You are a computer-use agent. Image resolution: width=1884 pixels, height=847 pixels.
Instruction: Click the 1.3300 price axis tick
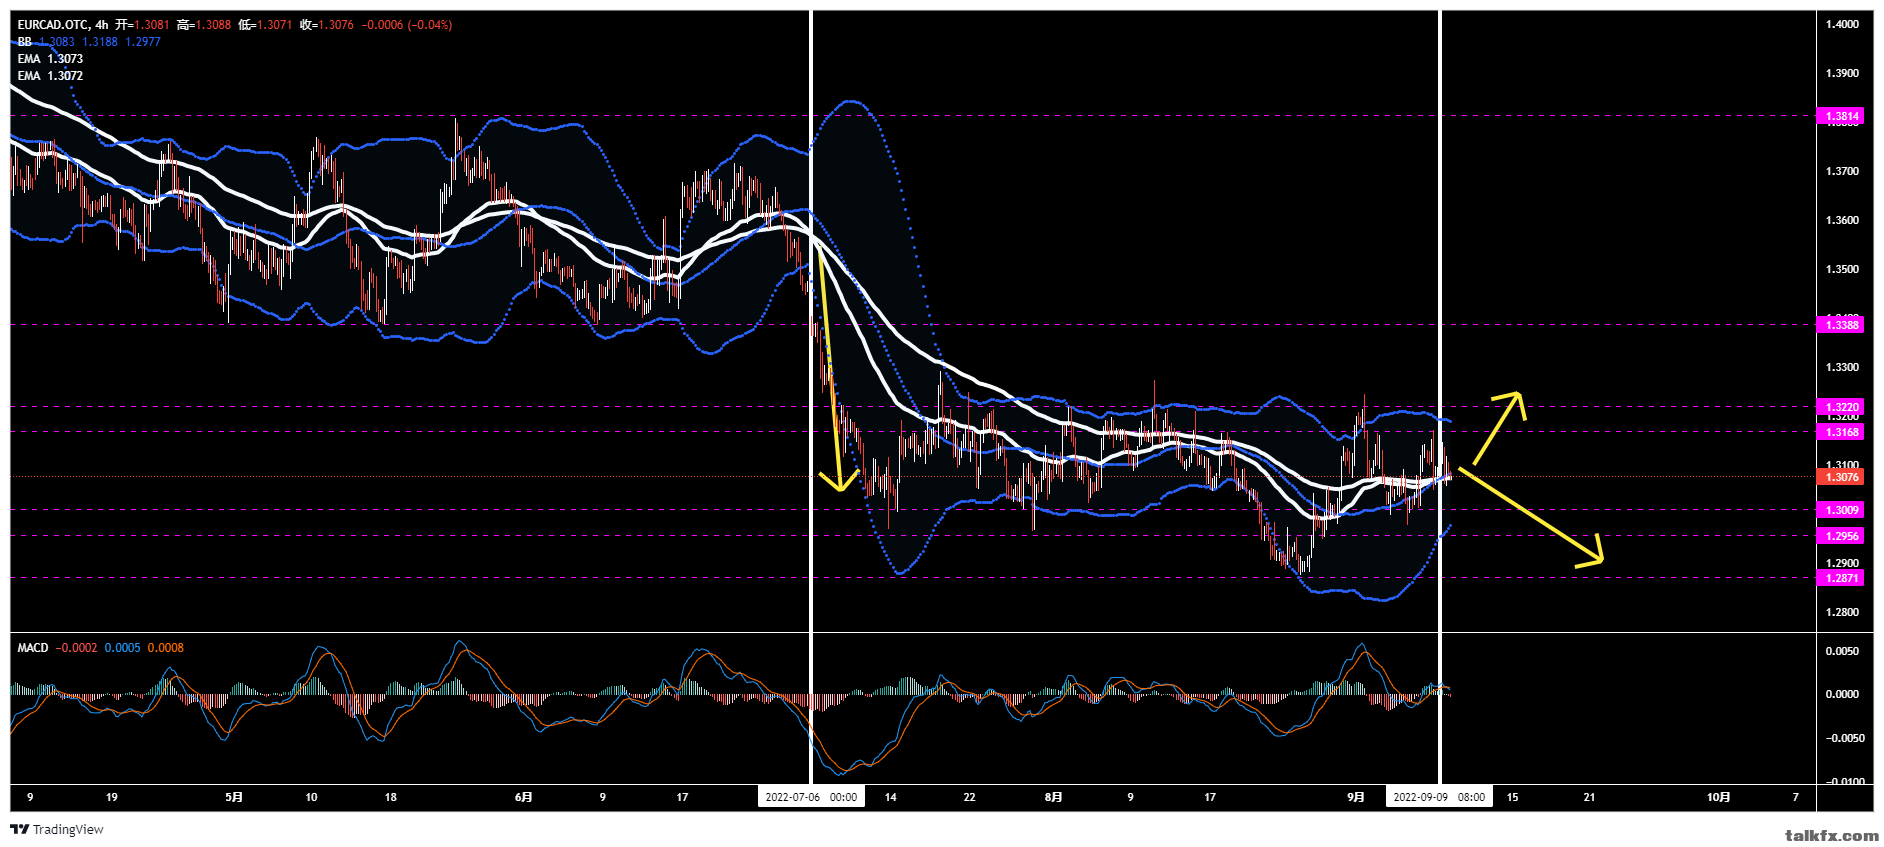(x=1842, y=367)
